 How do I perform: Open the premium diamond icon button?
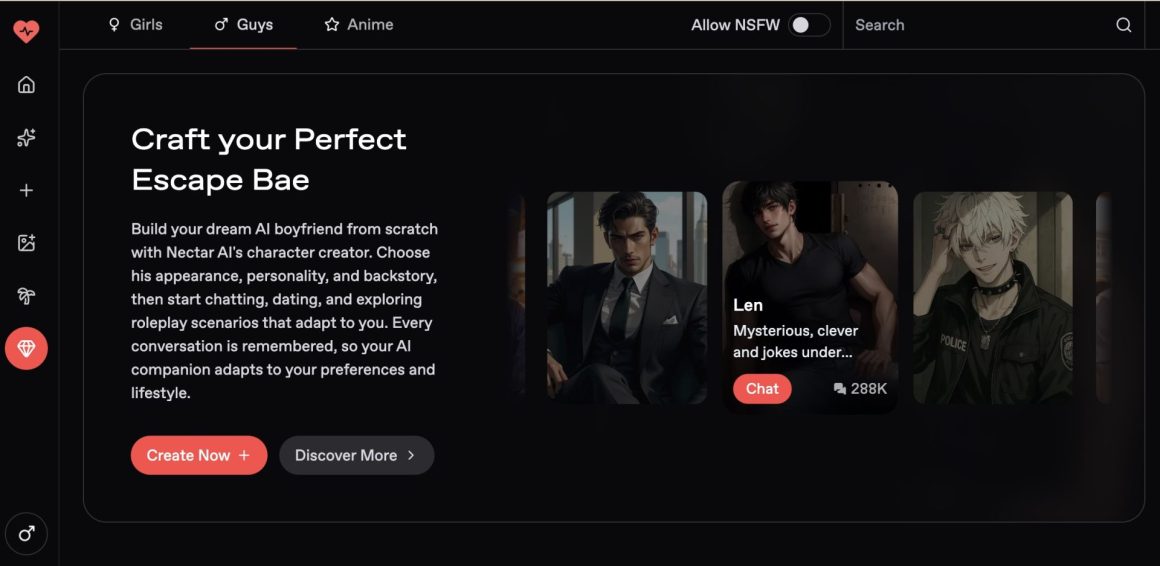[26, 348]
